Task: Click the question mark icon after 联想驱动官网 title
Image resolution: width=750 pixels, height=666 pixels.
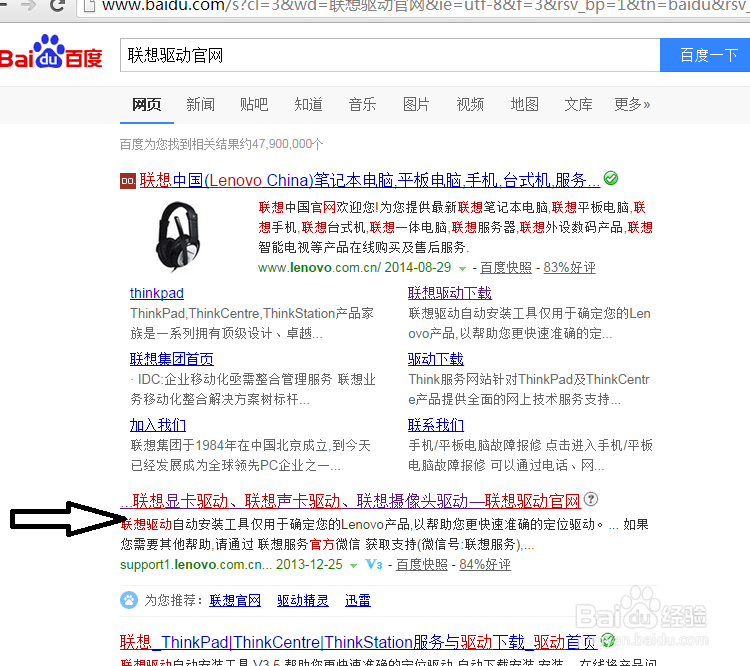Action: [x=591, y=500]
